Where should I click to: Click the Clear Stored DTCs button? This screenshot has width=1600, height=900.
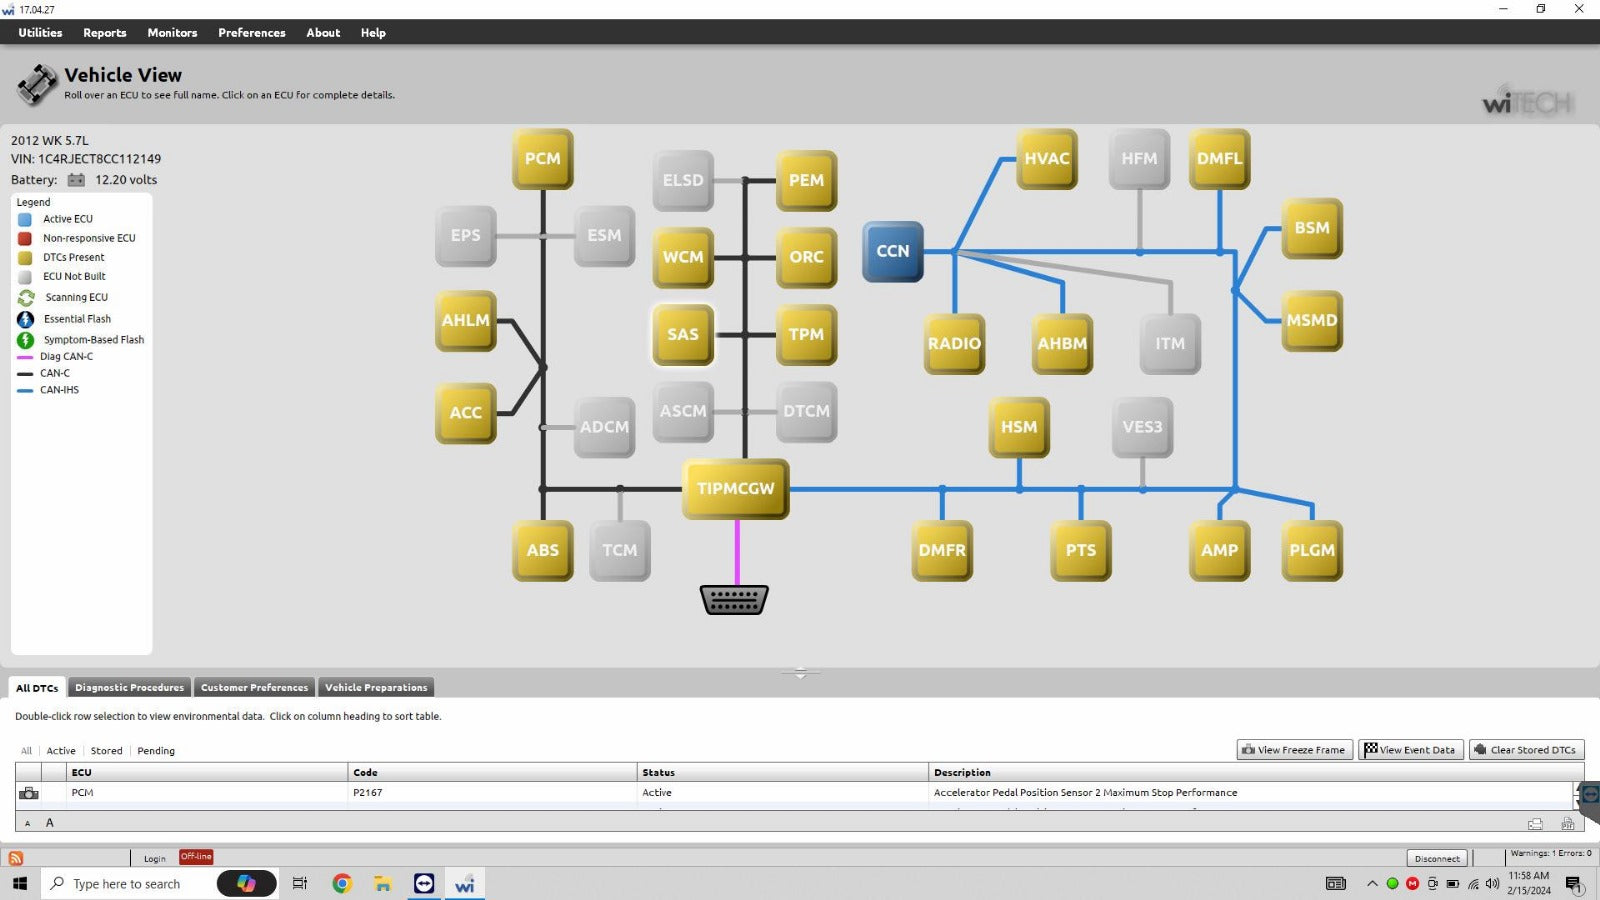tap(1526, 750)
